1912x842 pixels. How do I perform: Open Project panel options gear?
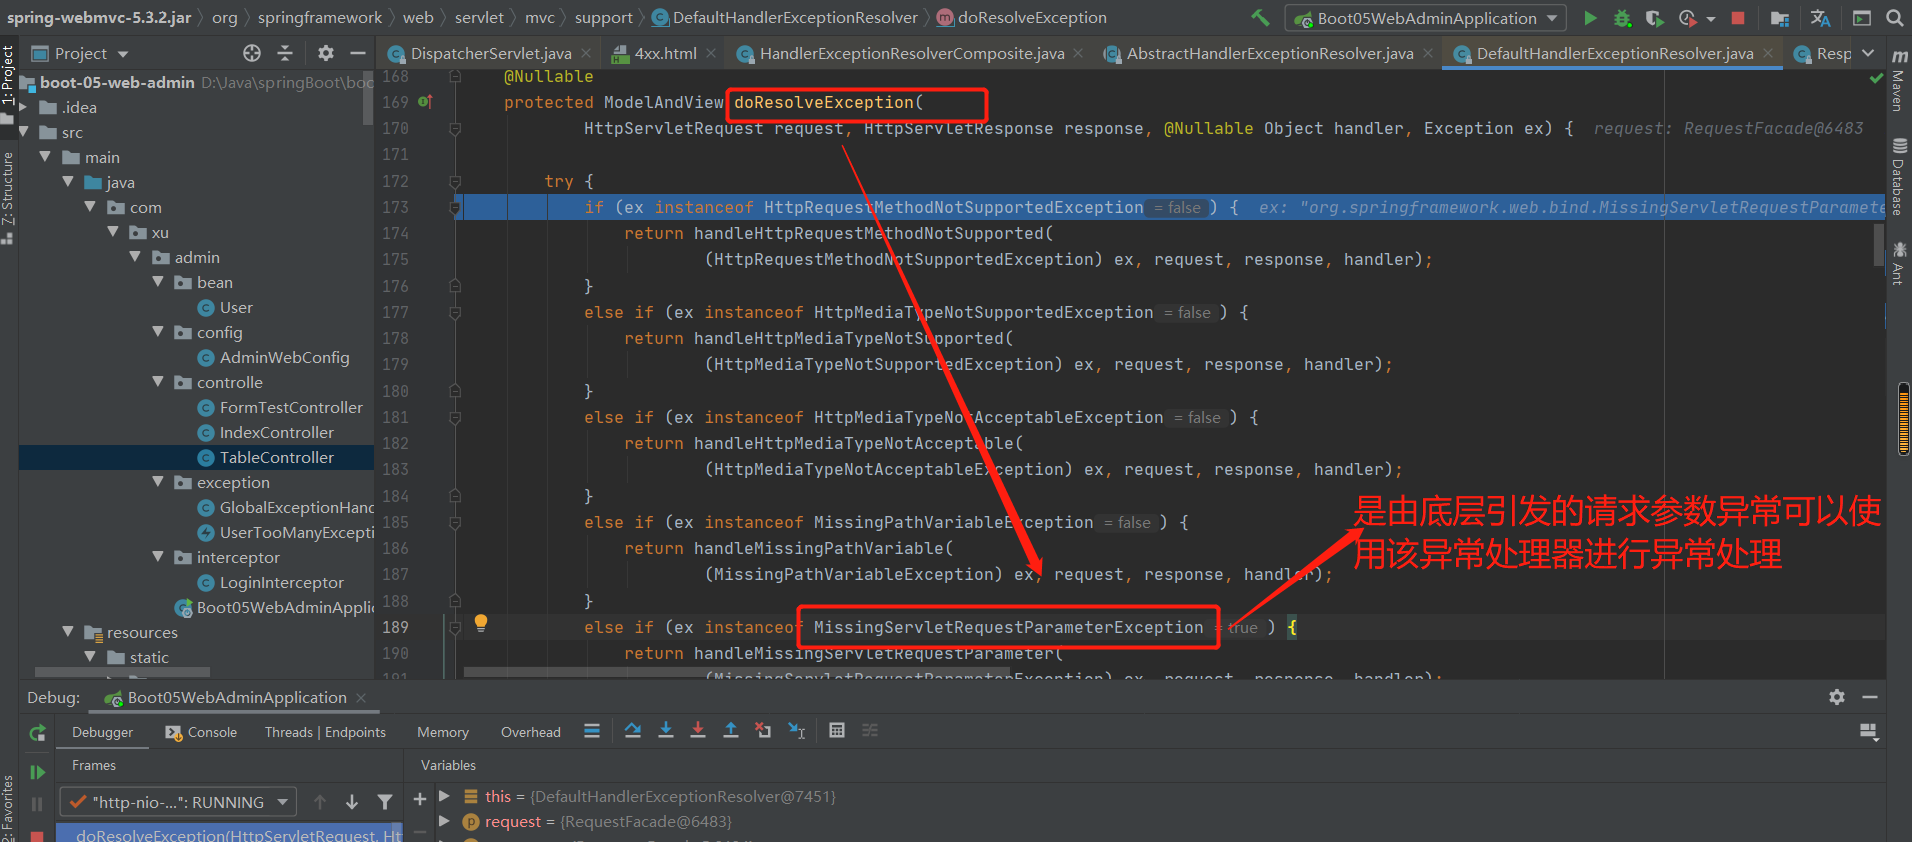326,53
